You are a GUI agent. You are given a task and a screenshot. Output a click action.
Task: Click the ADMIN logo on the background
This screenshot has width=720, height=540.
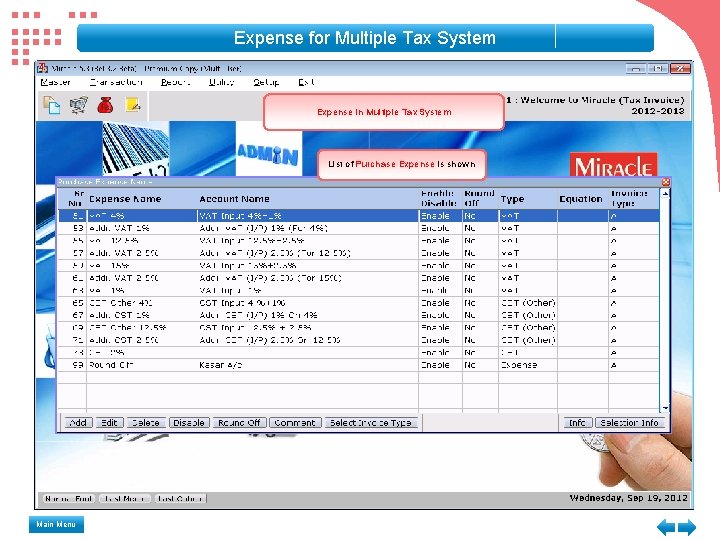pos(268,155)
